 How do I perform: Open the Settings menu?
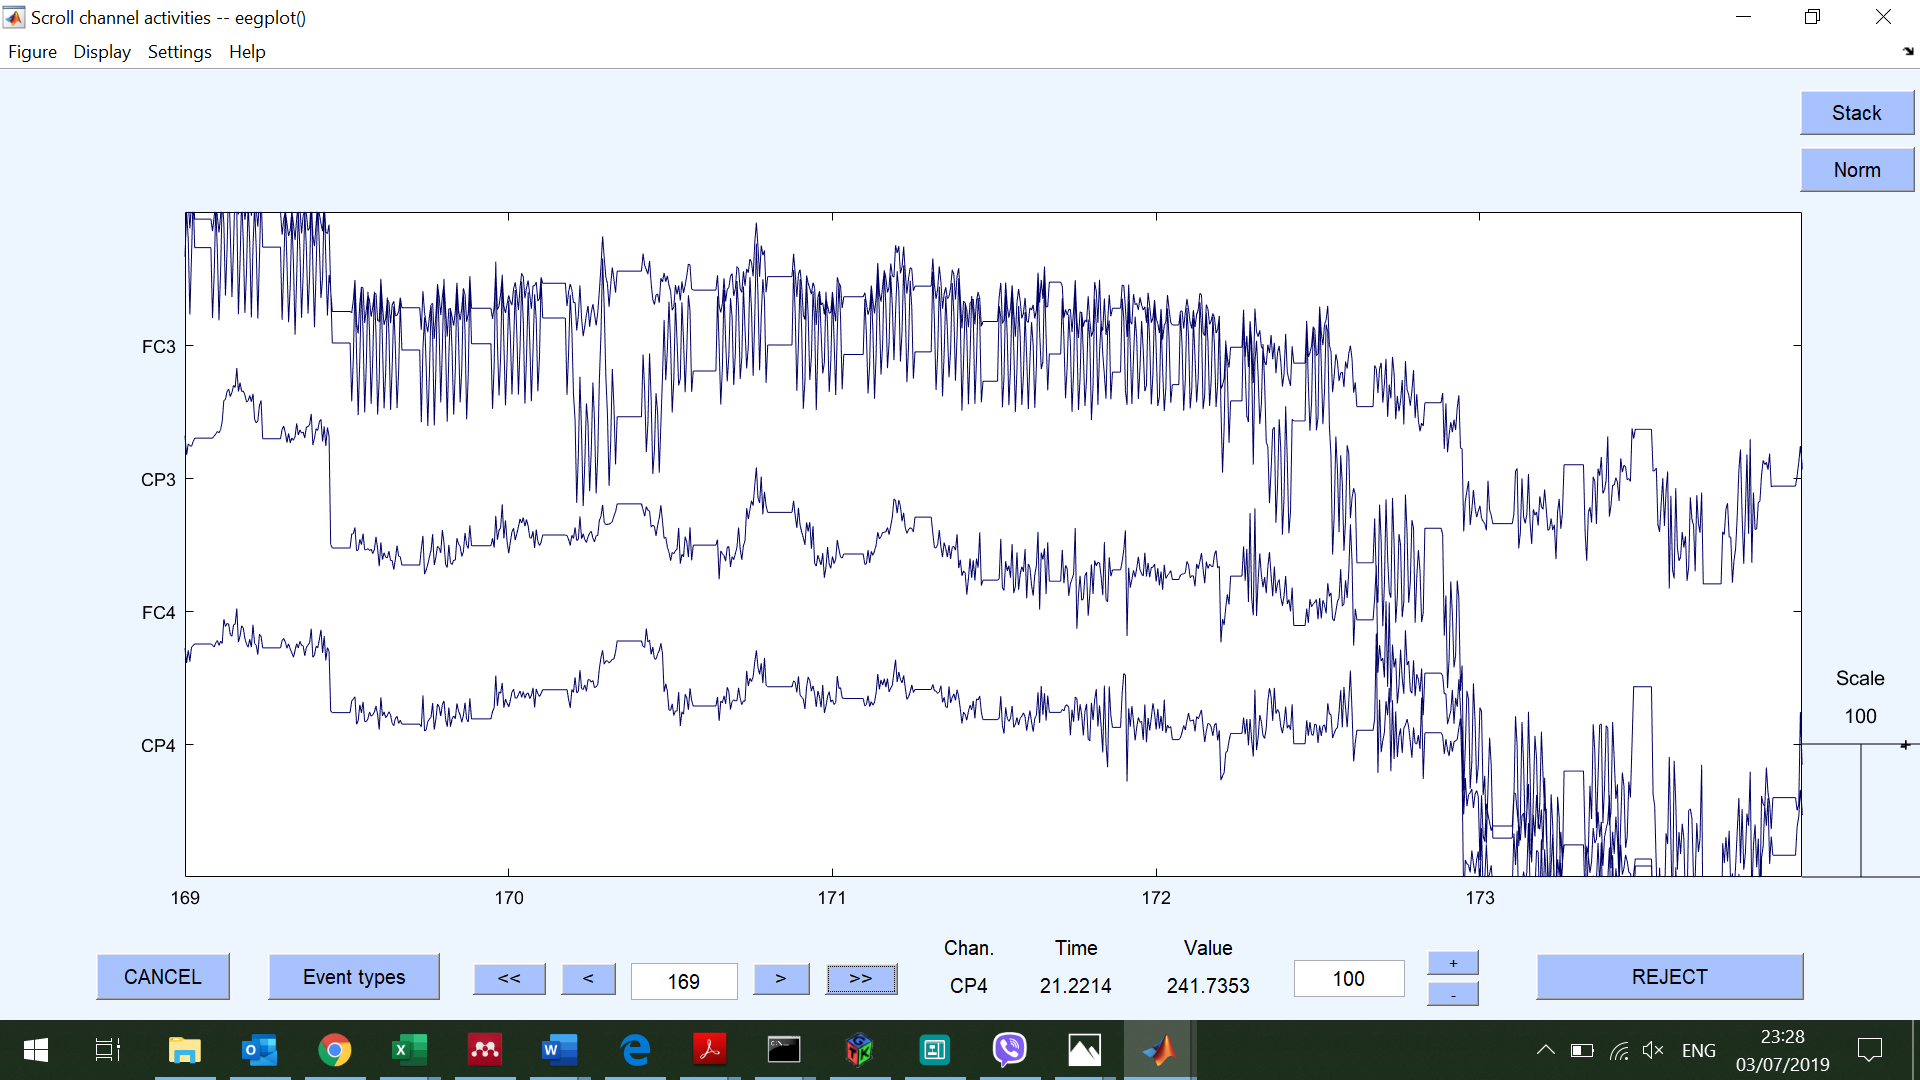[179, 52]
